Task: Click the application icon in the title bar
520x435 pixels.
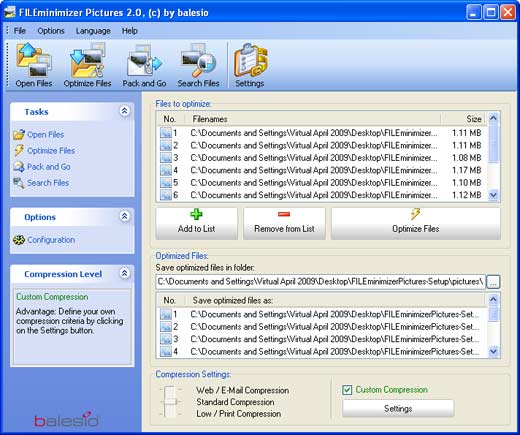Action: [10, 12]
